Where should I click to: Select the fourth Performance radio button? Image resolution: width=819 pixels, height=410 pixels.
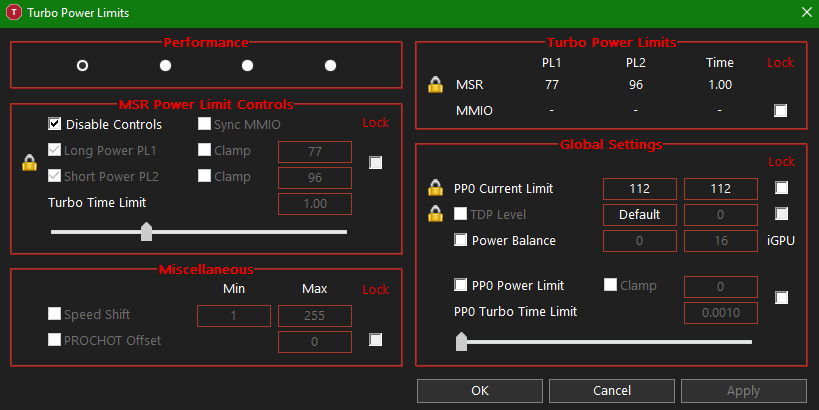pyautogui.click(x=330, y=66)
